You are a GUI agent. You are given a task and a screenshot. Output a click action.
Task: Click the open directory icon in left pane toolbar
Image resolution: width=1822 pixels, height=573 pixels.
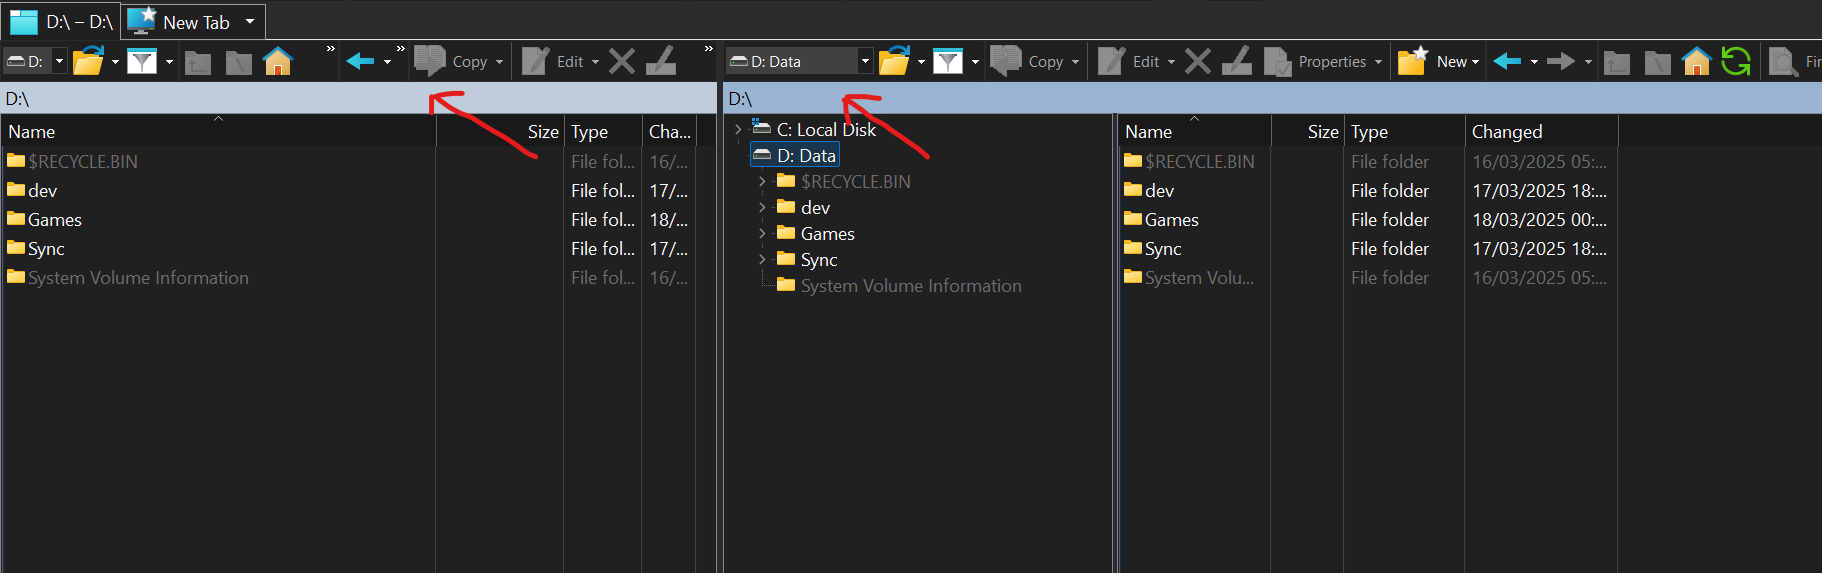[88, 62]
